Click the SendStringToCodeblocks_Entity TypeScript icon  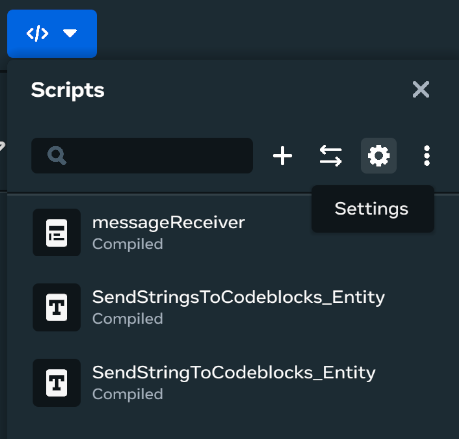coord(57,383)
